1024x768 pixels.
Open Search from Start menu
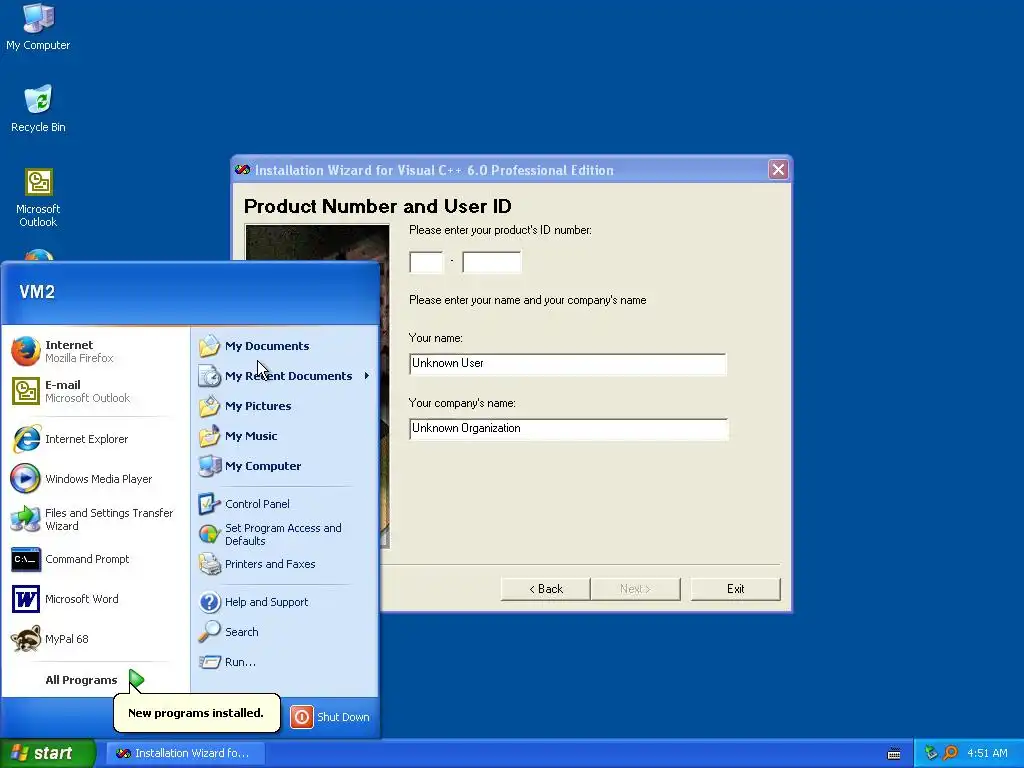[284, 632]
